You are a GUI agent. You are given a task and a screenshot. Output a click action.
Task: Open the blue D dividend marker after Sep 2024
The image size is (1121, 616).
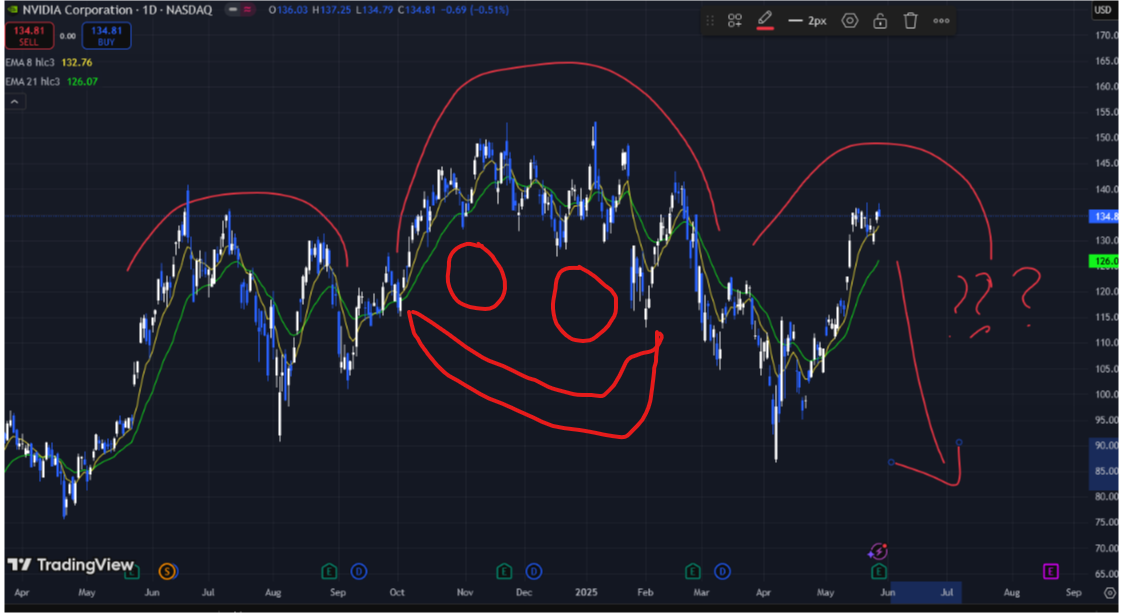[x=359, y=571]
